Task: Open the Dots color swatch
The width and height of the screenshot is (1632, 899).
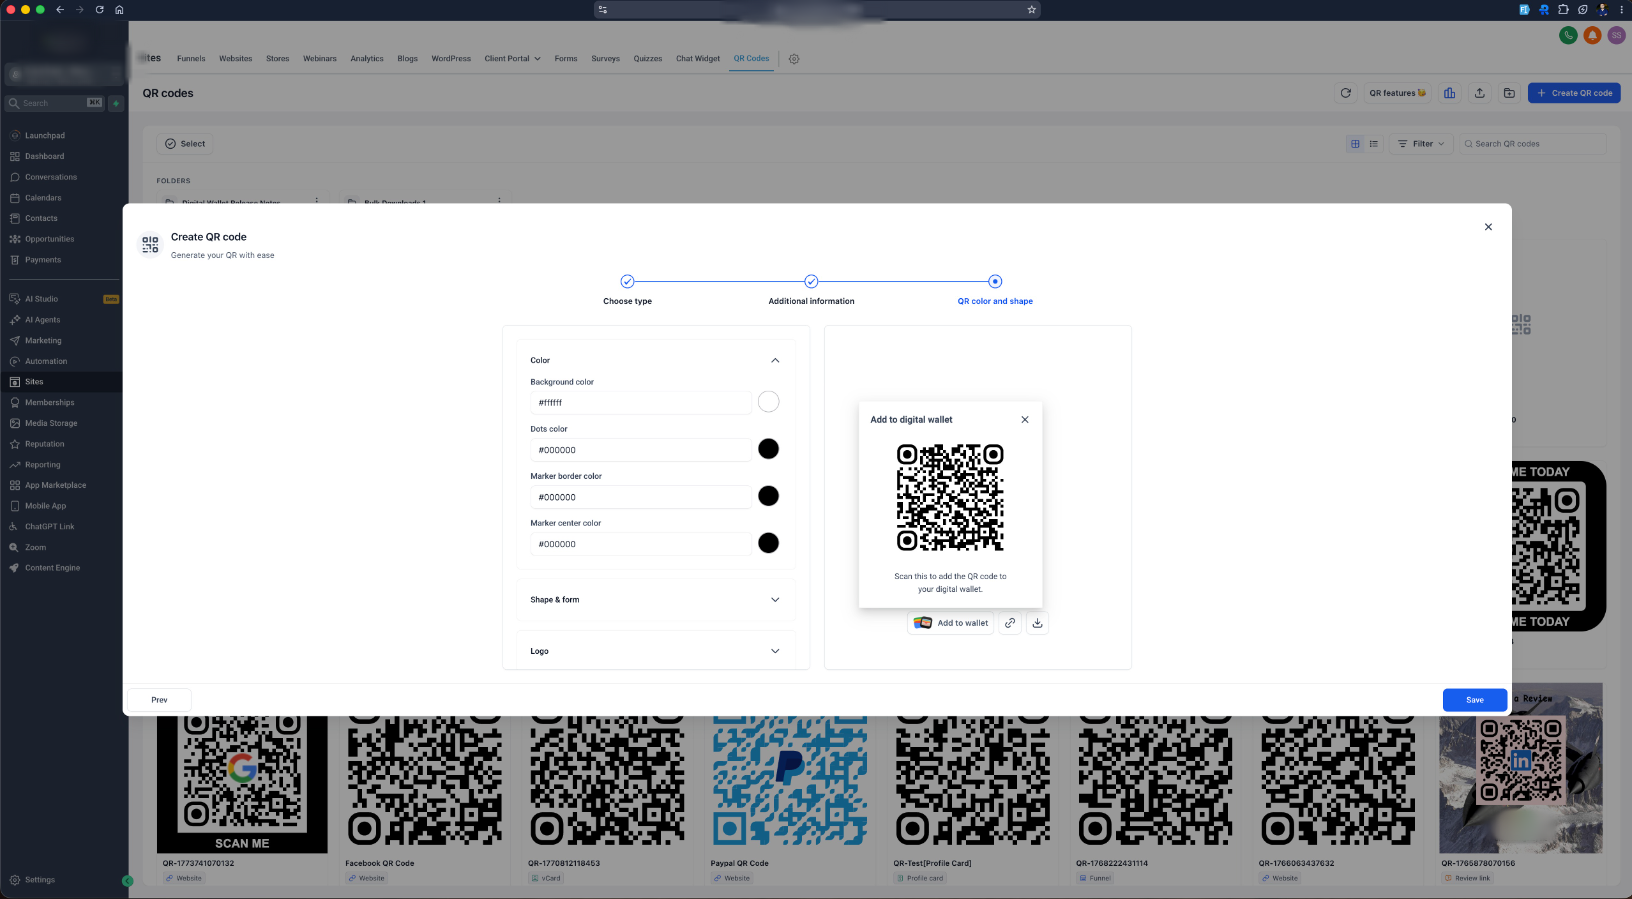Action: click(768, 449)
